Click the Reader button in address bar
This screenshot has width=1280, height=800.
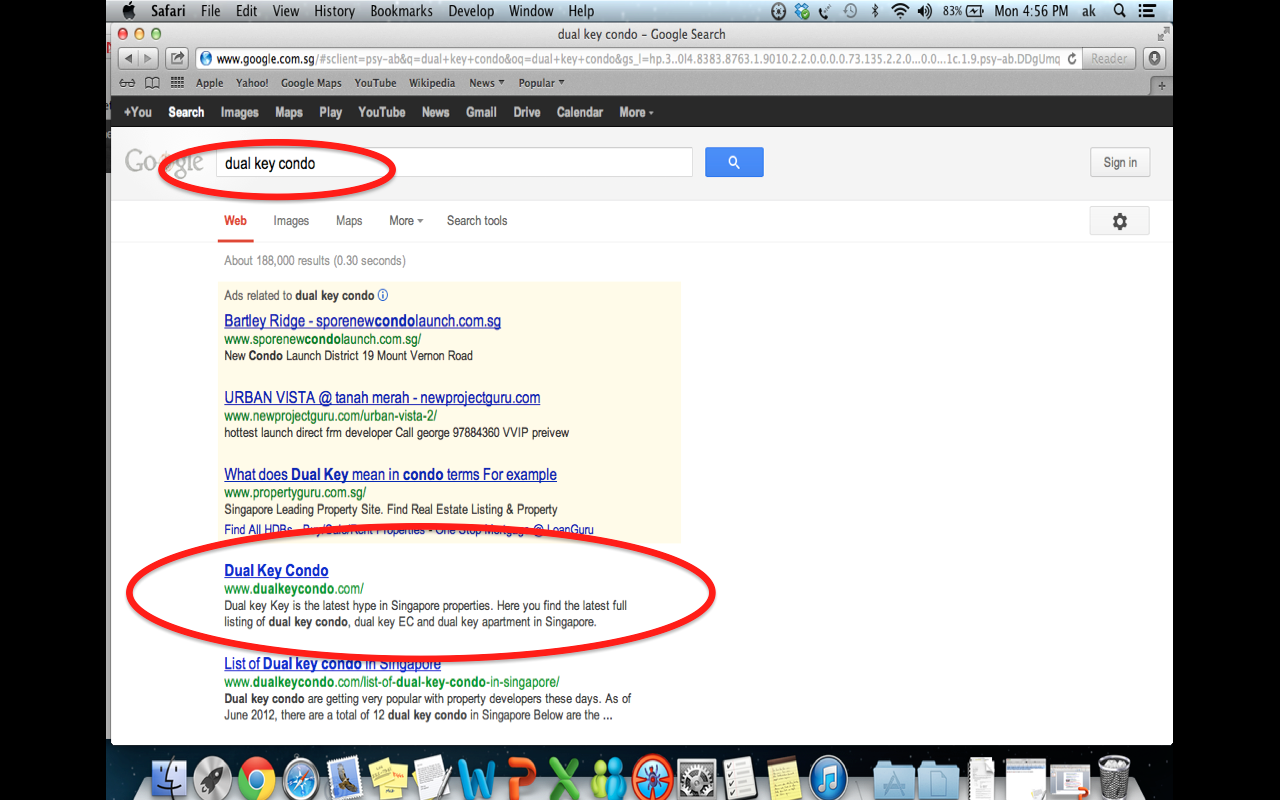[1109, 59]
